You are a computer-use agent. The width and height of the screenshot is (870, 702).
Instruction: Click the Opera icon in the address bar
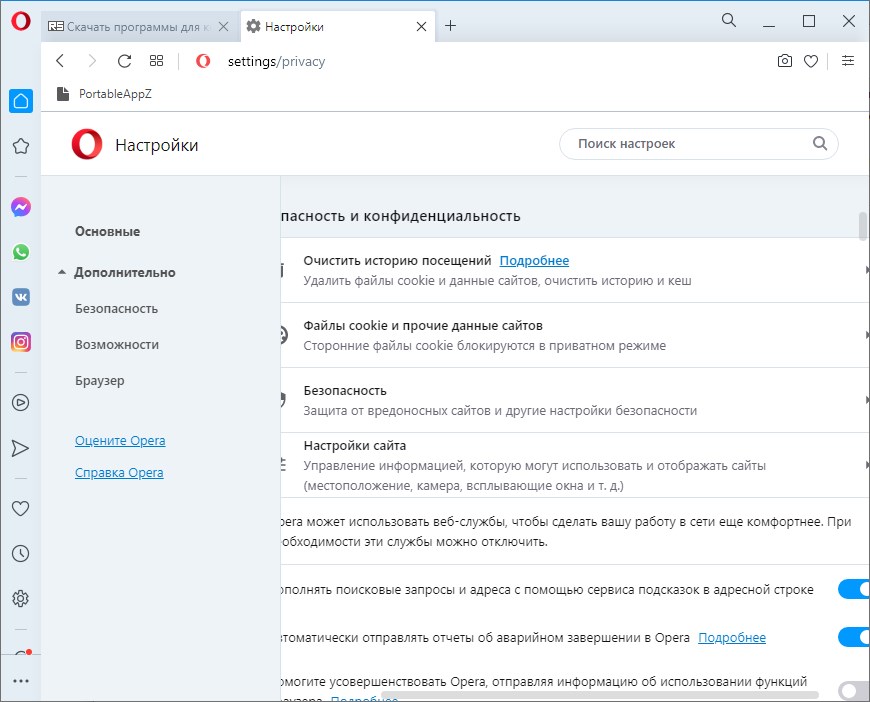coord(203,60)
